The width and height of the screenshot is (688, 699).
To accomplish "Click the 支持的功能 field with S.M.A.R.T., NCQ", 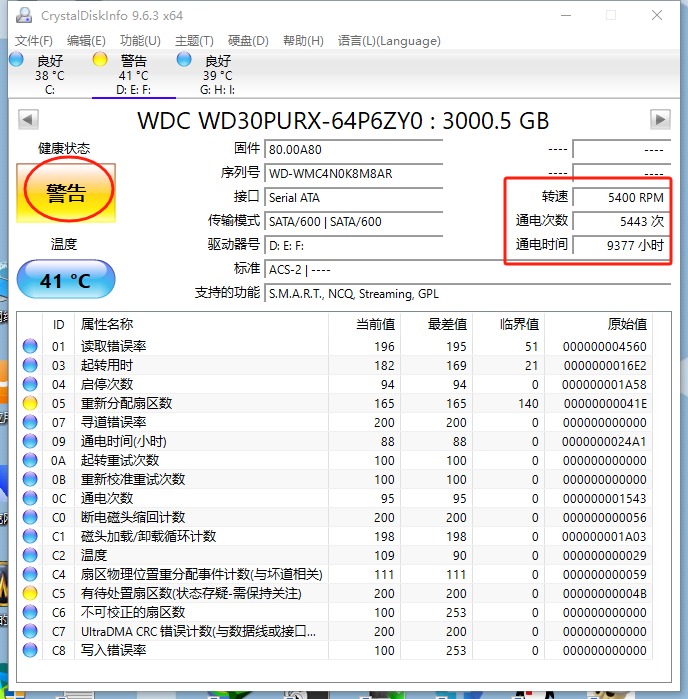I will click(x=467, y=294).
